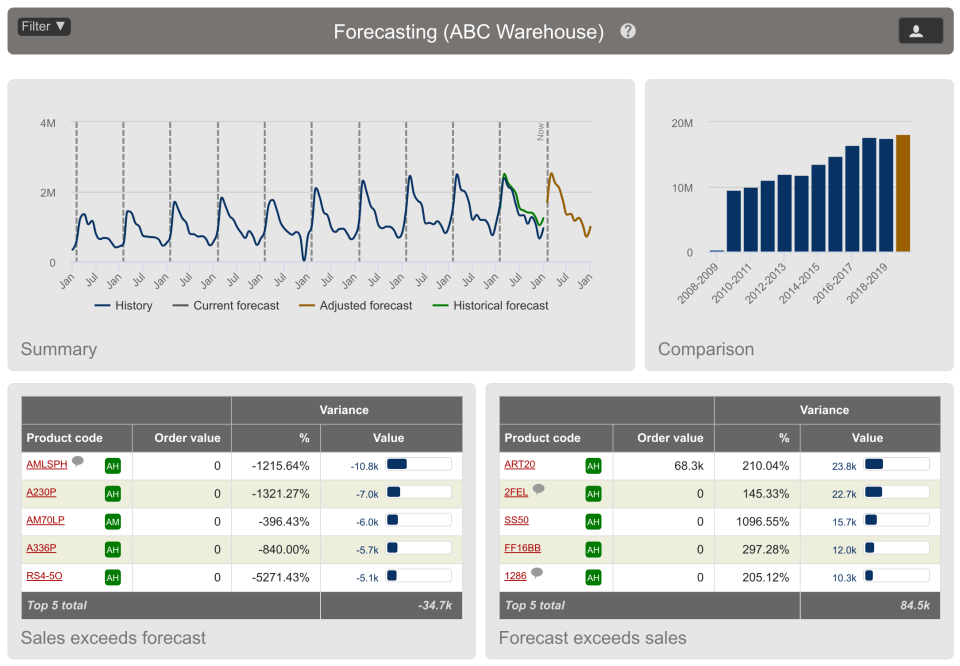Viewport: 960px width, 666px height.
Task: Click the 84.5k top 5 total
Action: [x=915, y=605]
